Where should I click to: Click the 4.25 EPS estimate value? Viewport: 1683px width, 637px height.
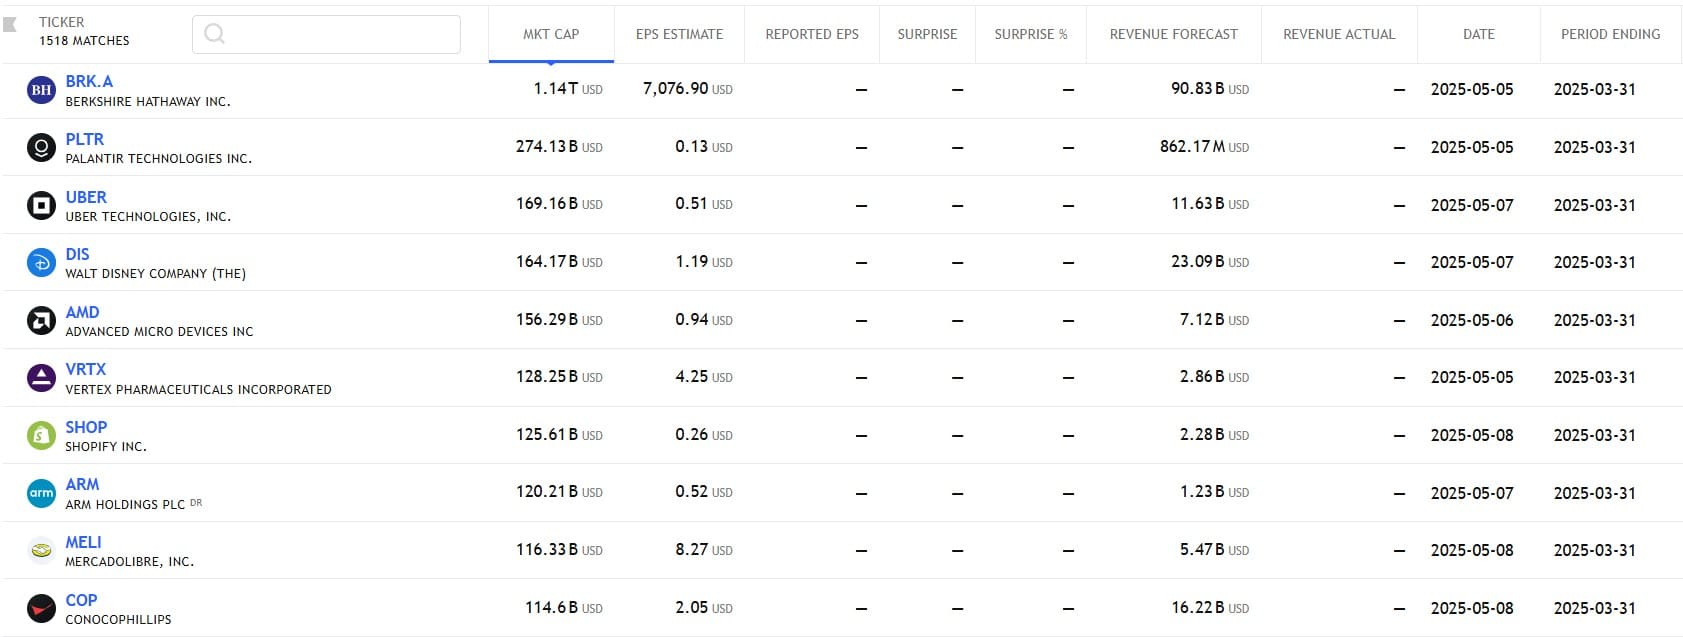click(x=704, y=377)
